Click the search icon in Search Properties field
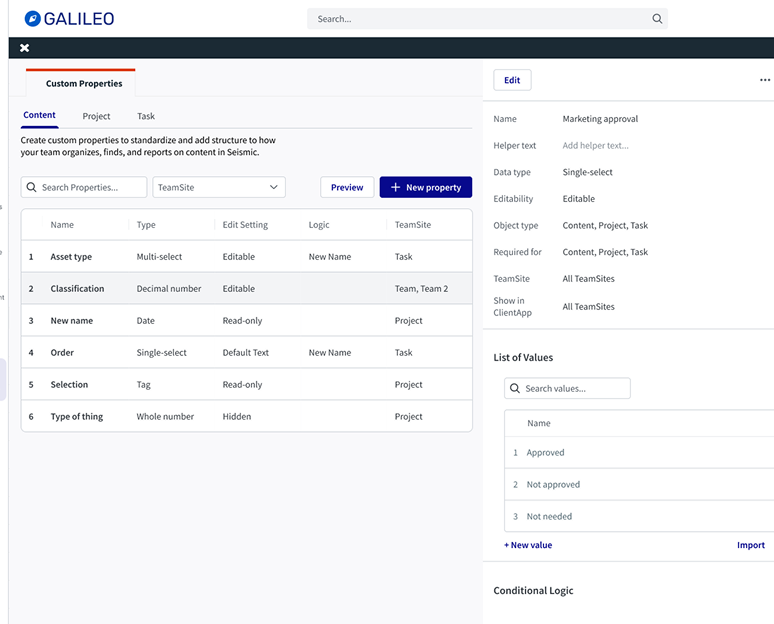The image size is (774, 624). click(x=32, y=187)
